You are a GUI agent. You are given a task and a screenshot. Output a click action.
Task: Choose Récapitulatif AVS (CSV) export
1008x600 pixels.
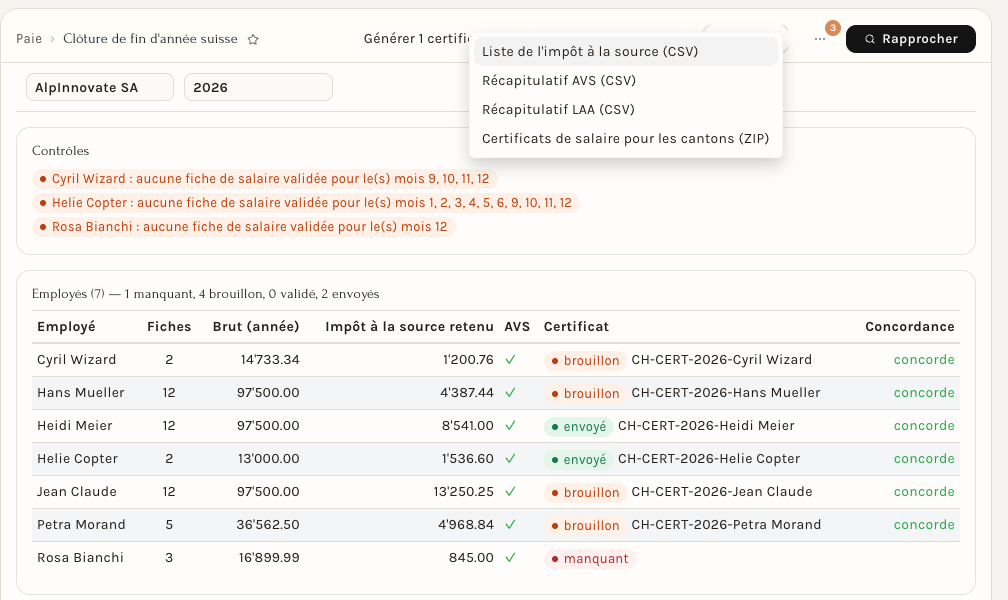pos(626,80)
